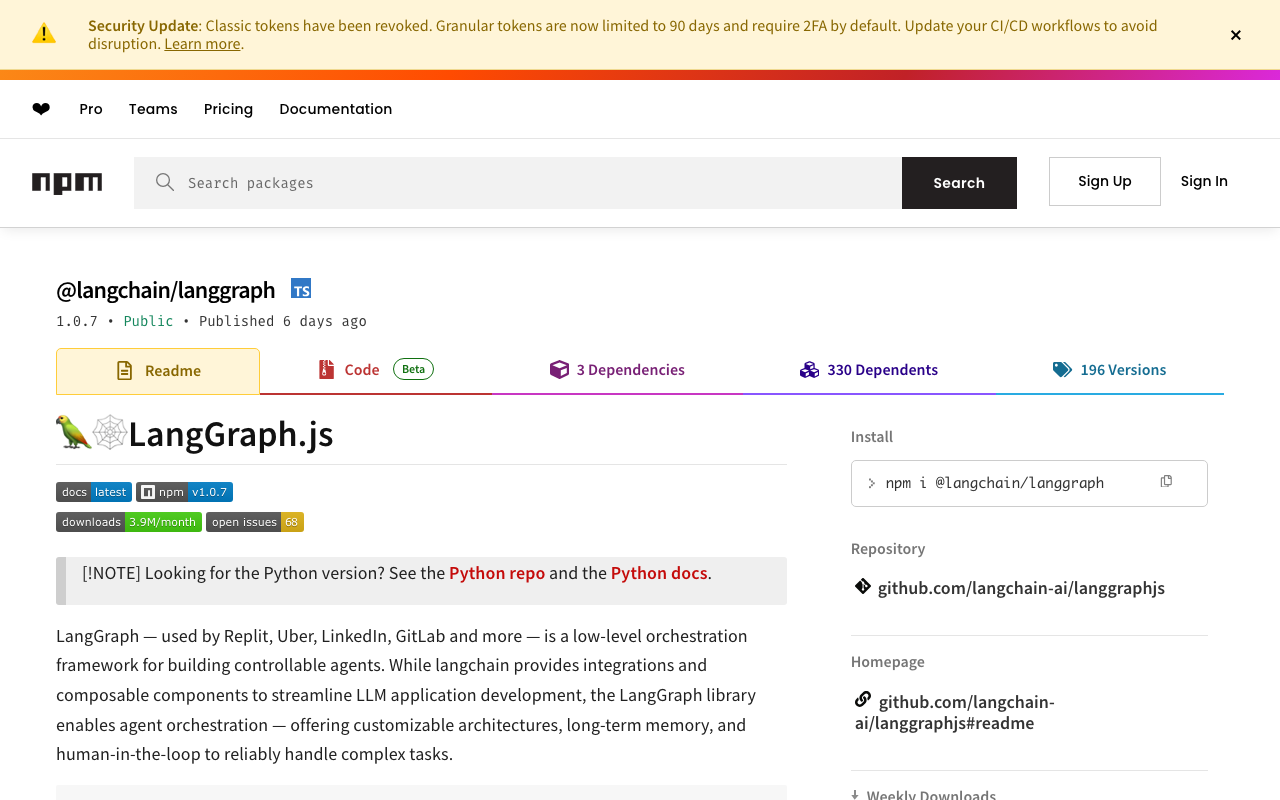Click the Repository section label
The image size is (1280, 800).
point(888,549)
